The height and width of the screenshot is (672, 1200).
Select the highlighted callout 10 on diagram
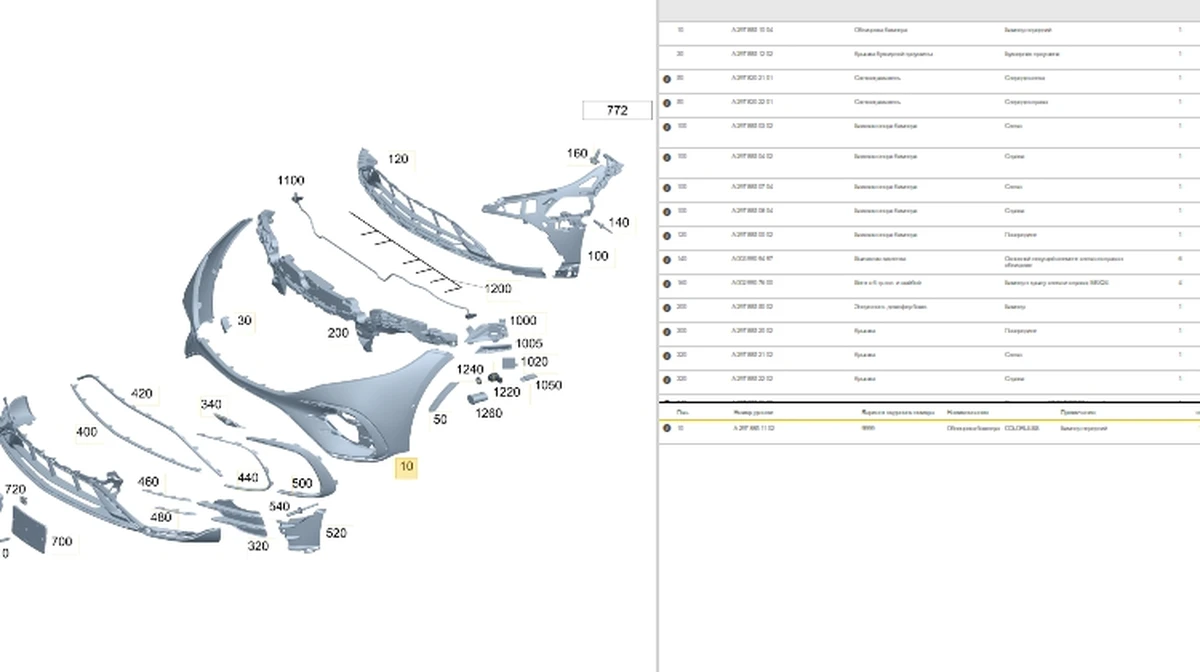(406, 466)
